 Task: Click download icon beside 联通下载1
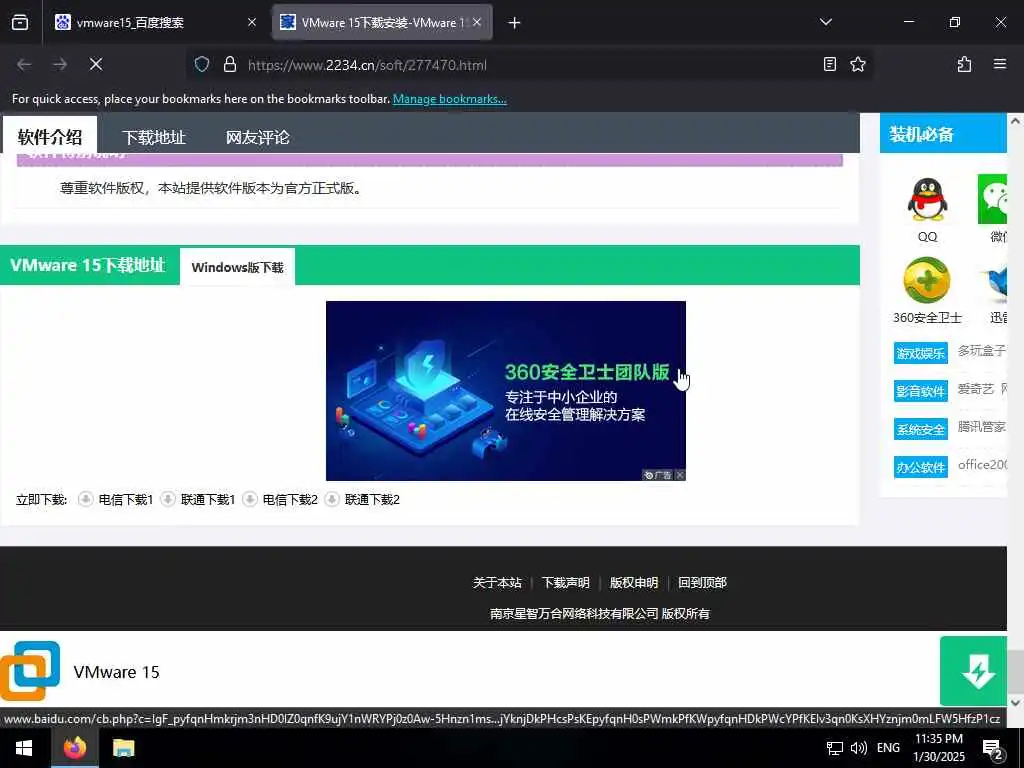[x=168, y=500]
